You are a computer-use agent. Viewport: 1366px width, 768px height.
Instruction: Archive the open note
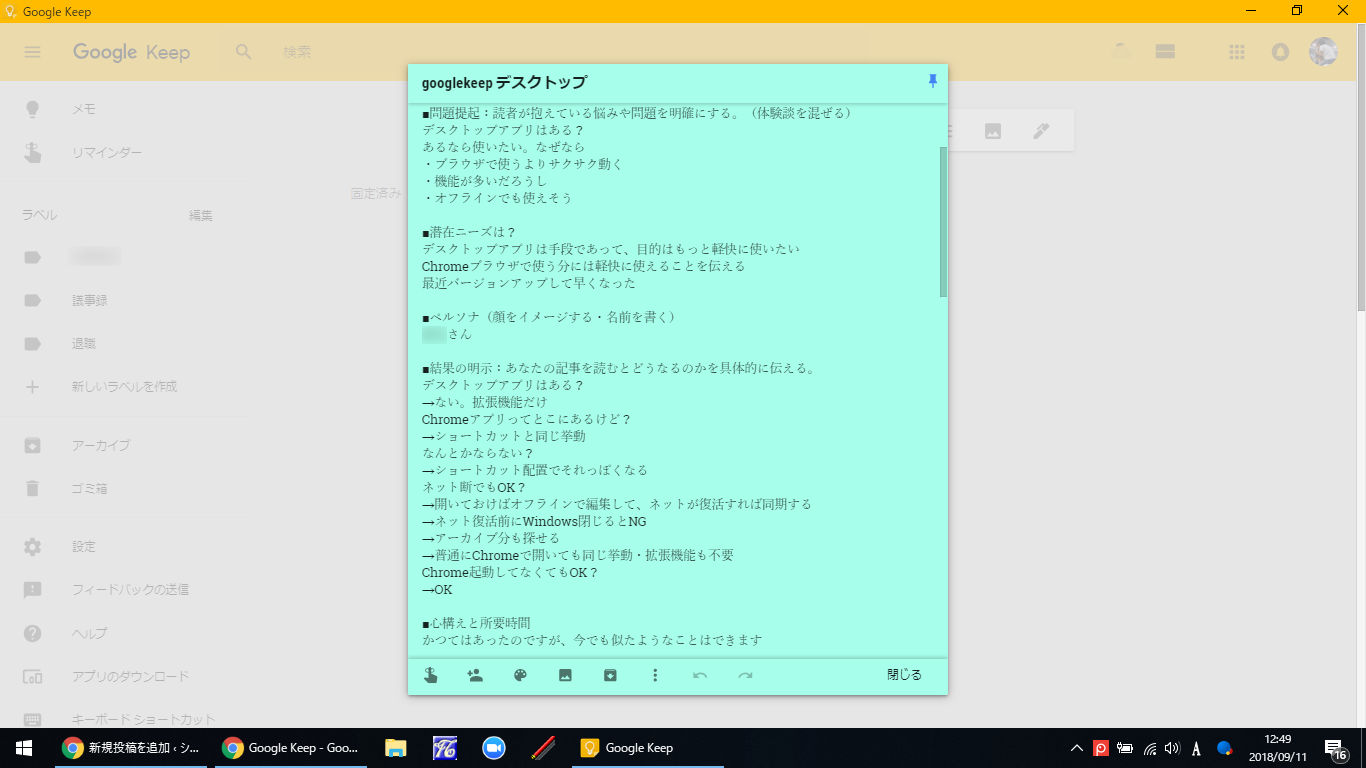point(610,675)
